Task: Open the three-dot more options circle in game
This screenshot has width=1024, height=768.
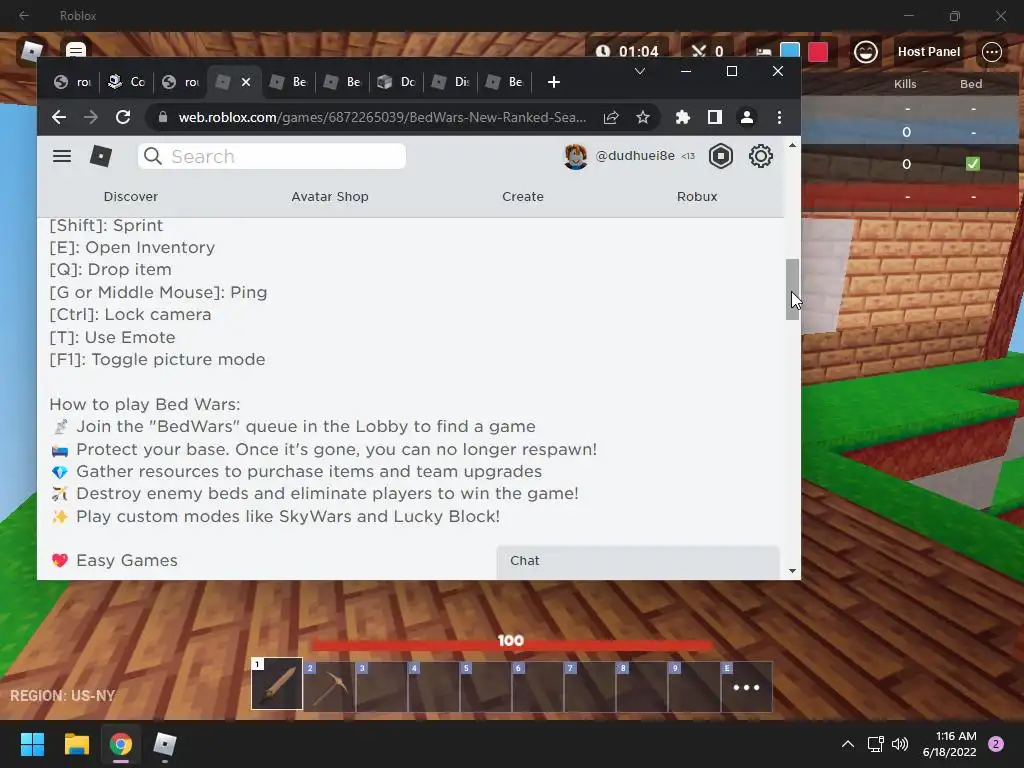Action: [x=991, y=52]
